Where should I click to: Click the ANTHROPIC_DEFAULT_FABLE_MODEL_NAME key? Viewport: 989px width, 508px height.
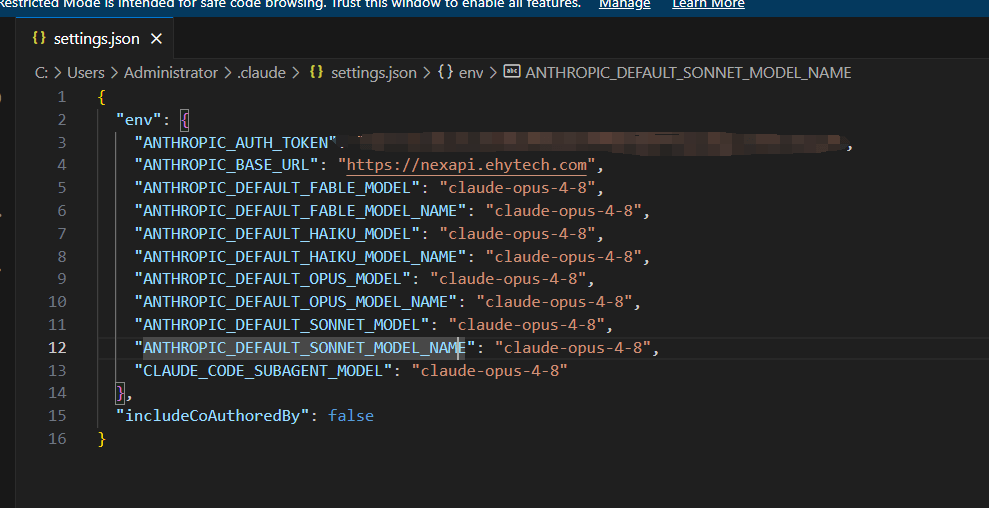(x=300, y=211)
